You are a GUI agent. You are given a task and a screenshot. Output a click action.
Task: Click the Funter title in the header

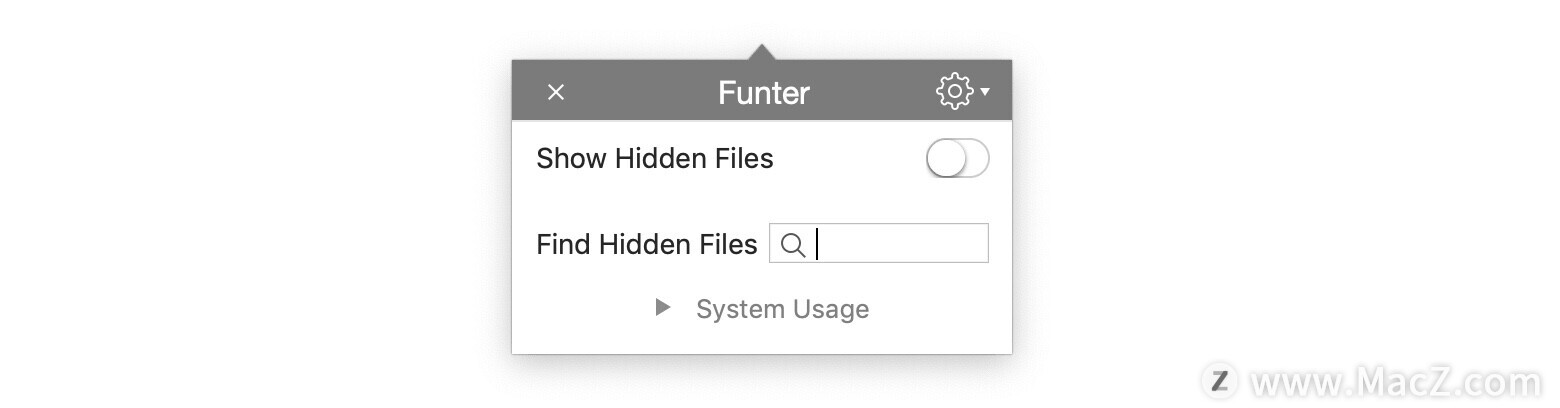(x=763, y=93)
